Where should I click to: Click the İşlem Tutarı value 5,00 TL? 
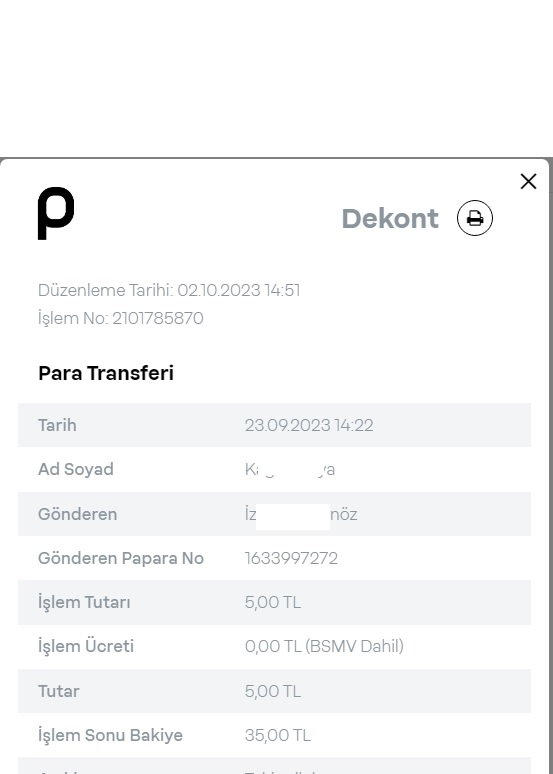pos(273,602)
